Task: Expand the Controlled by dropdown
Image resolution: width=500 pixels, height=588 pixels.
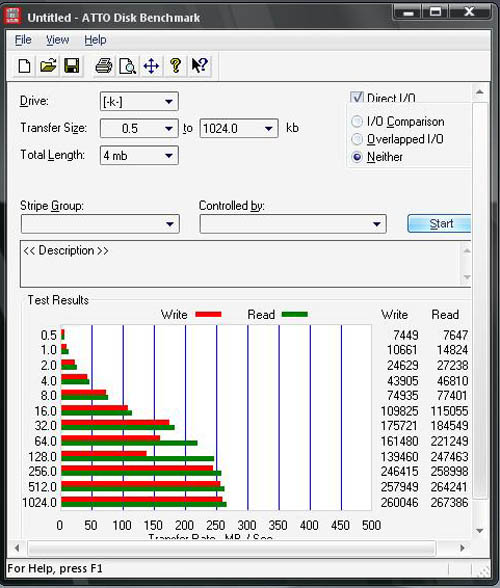Action: pyautogui.click(x=377, y=224)
